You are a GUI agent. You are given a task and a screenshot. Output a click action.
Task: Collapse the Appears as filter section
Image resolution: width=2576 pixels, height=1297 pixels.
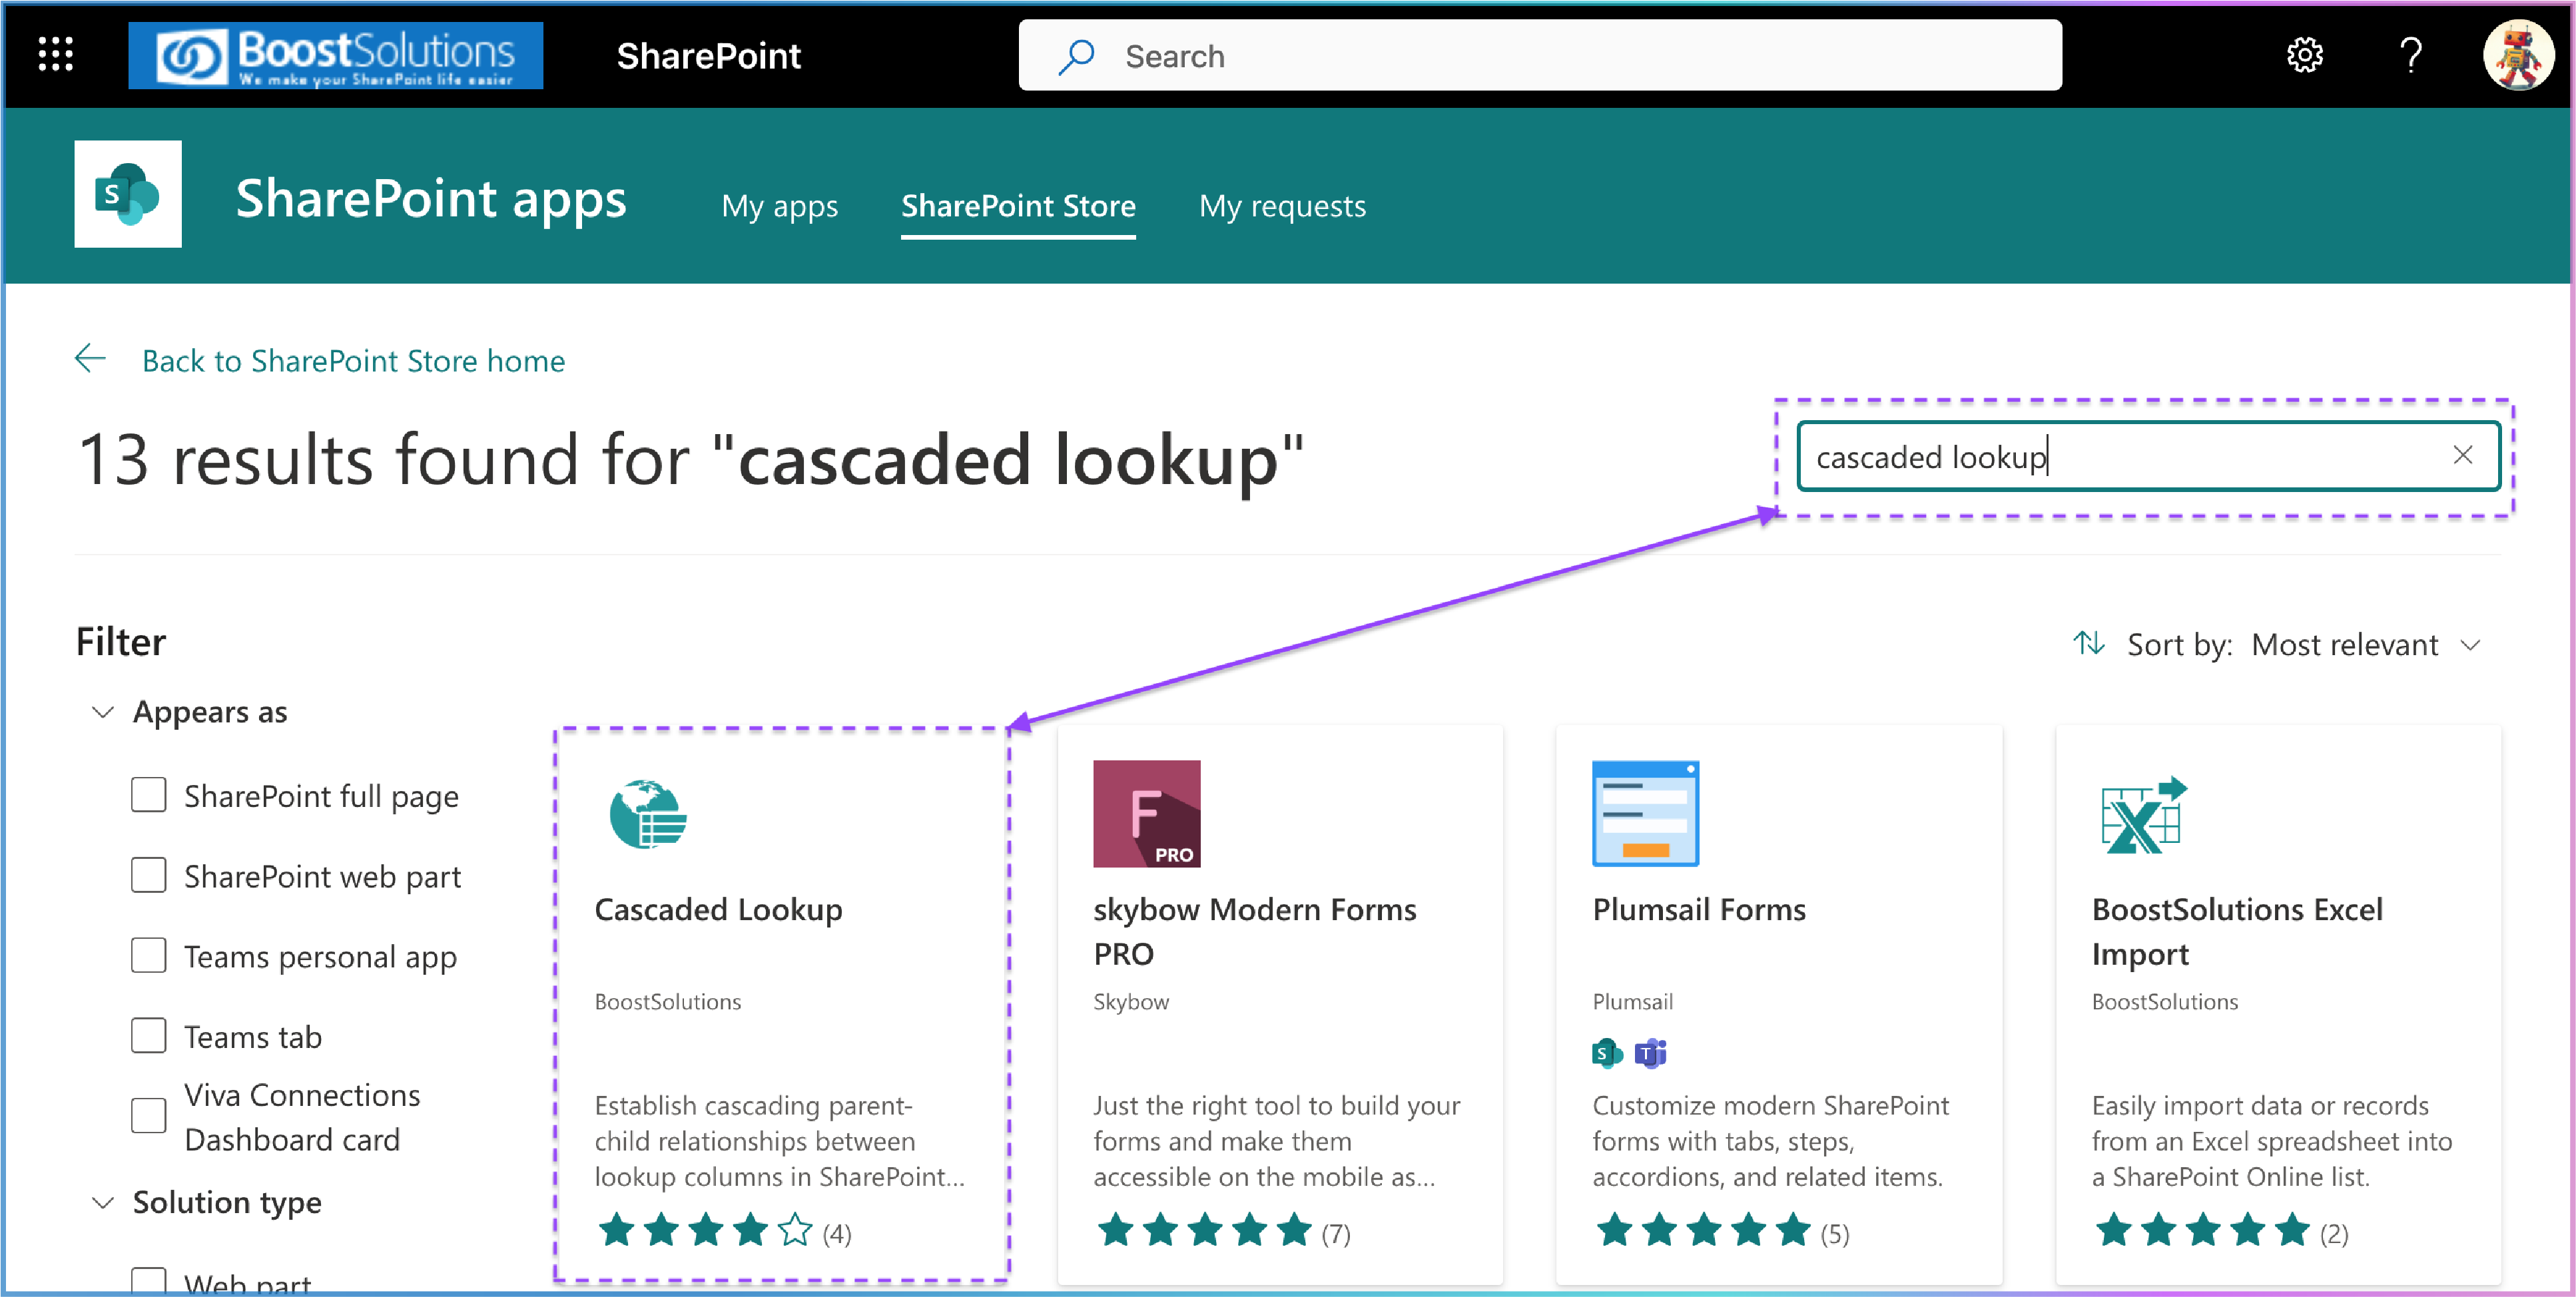tap(102, 711)
